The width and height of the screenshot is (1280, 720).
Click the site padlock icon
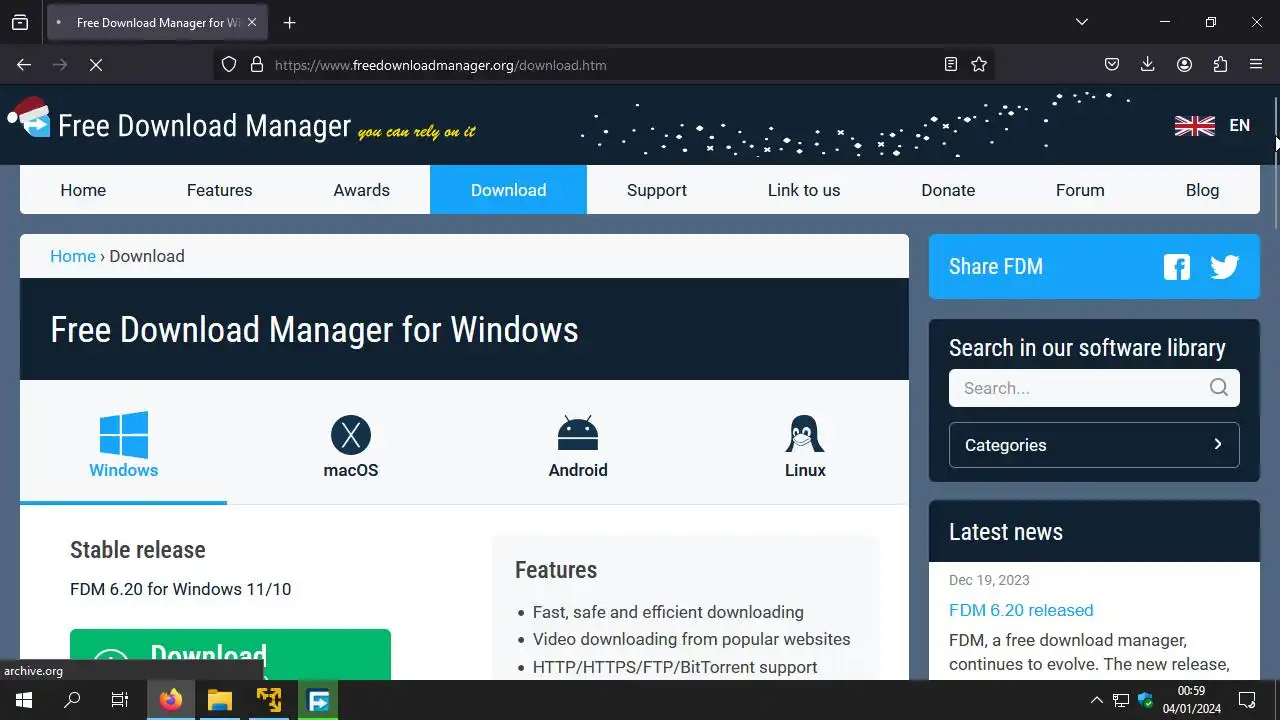point(256,64)
